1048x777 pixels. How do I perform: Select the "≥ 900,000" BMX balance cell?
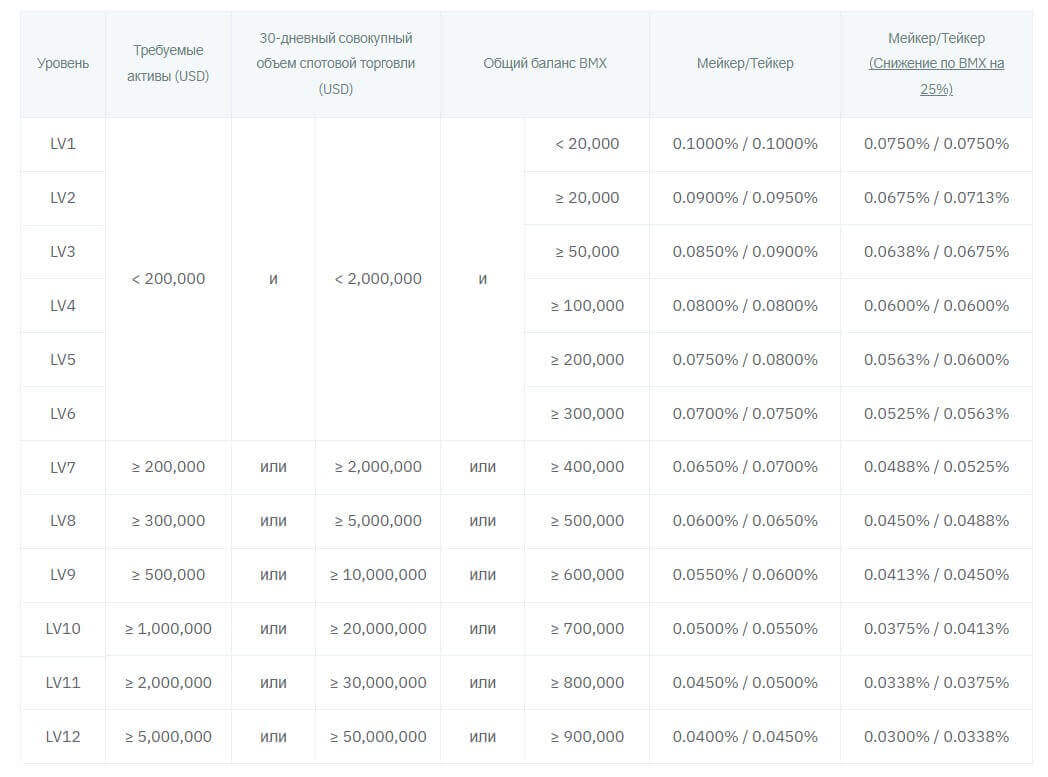click(x=587, y=737)
